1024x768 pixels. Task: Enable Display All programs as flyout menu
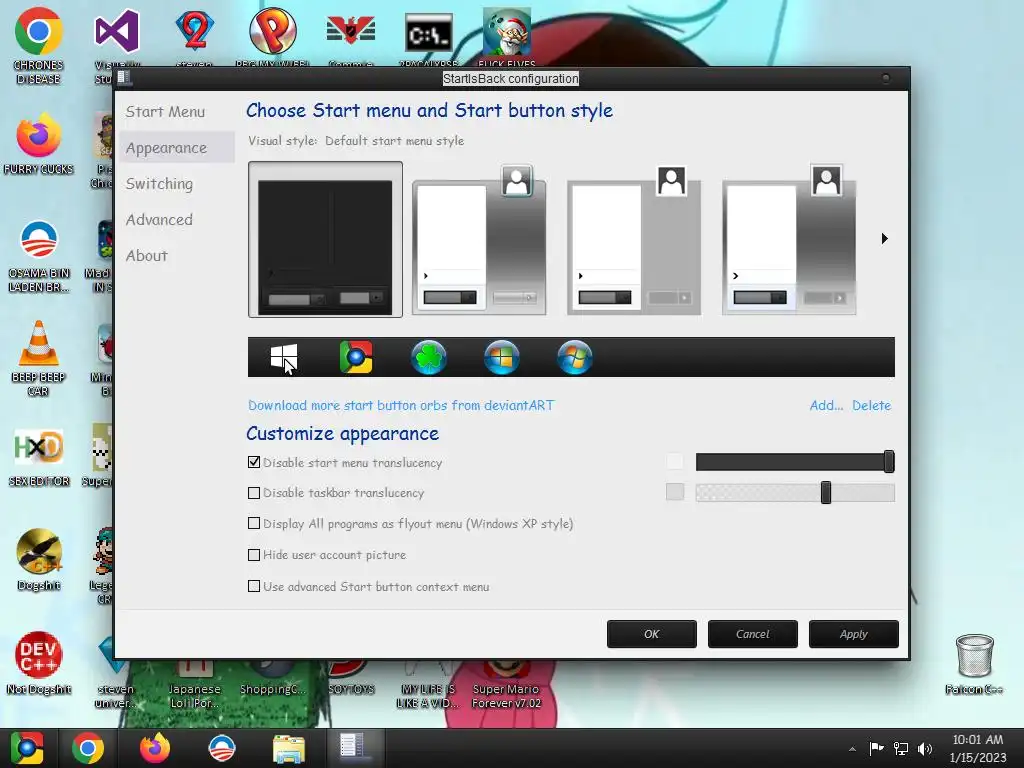(x=254, y=524)
